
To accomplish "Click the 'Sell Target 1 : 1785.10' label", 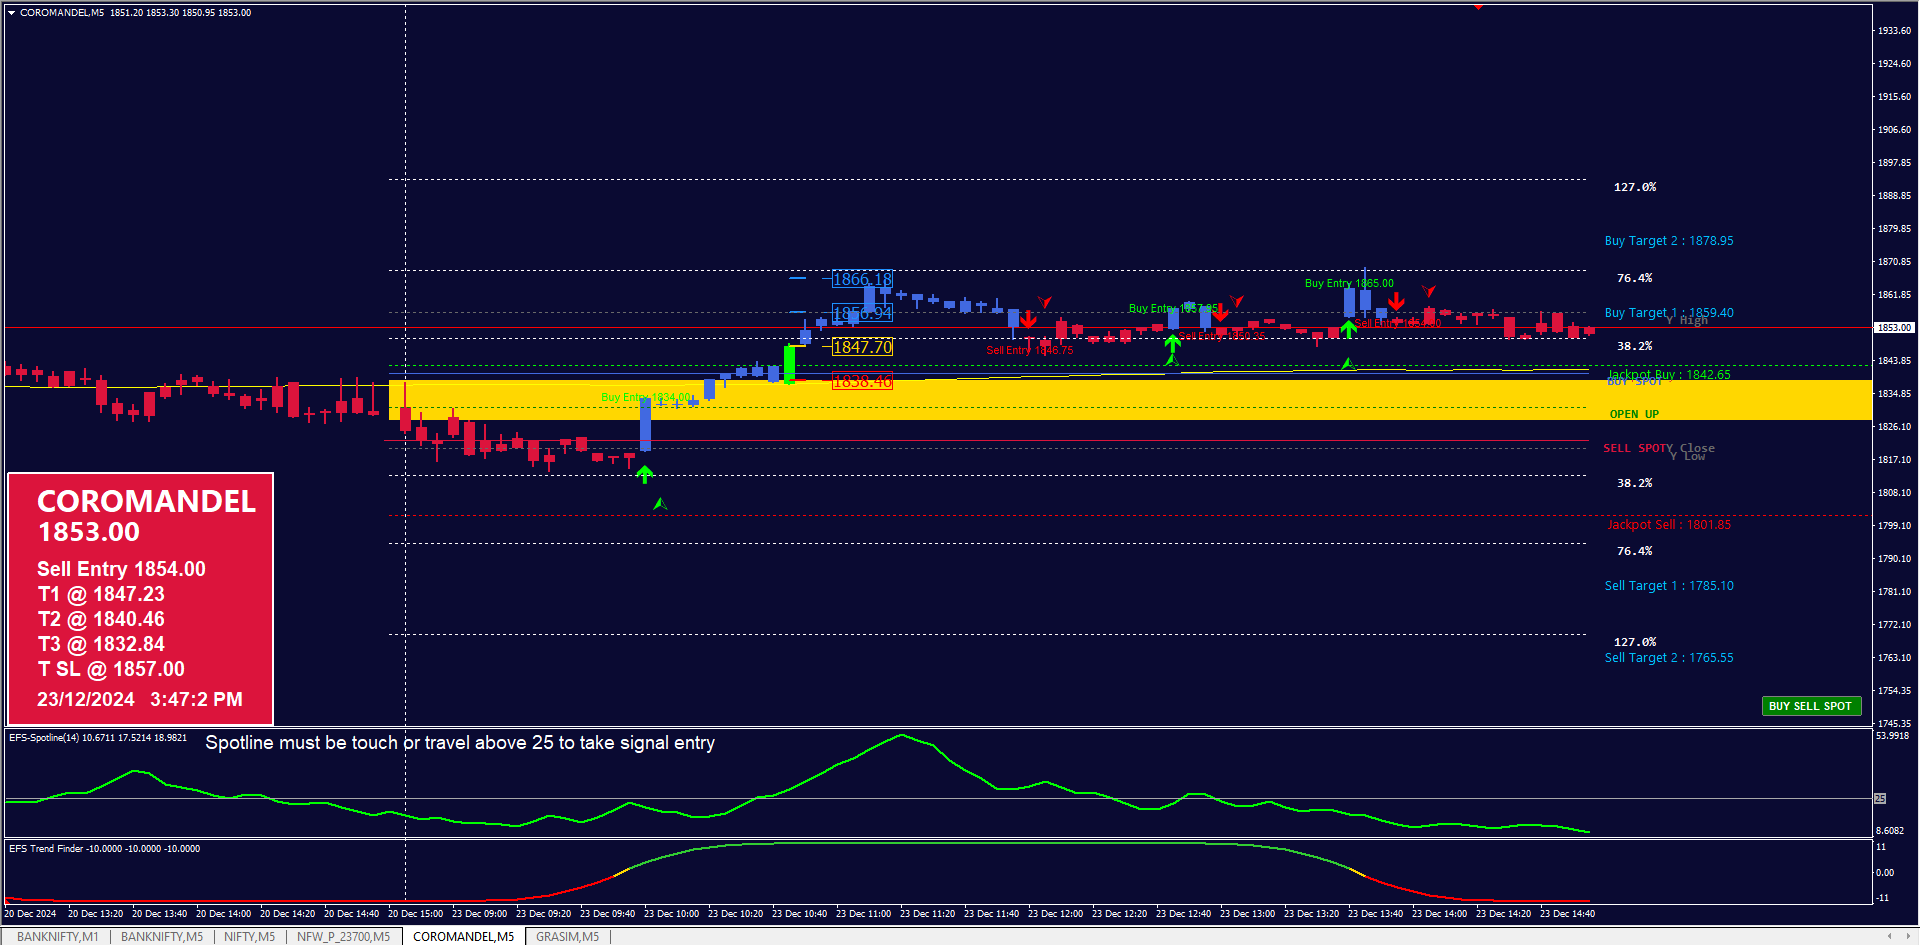I will [1669, 586].
